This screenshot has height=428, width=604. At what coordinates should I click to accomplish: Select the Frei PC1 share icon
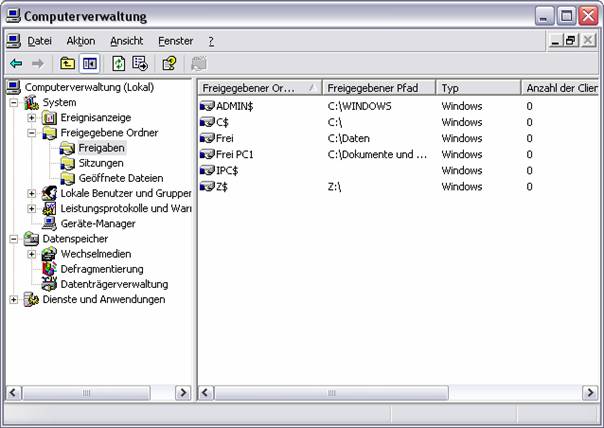(x=207, y=154)
